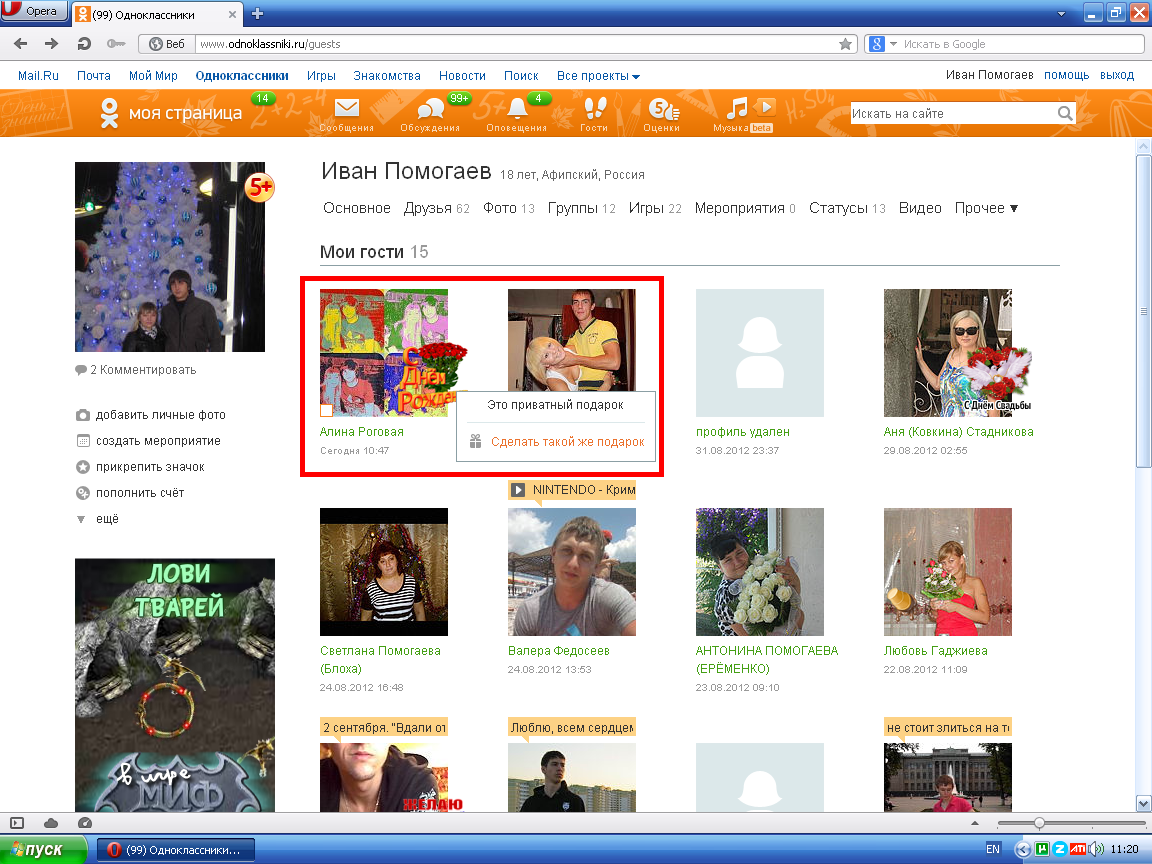Click the помощь help link
The image size is (1152, 864).
click(x=1066, y=75)
